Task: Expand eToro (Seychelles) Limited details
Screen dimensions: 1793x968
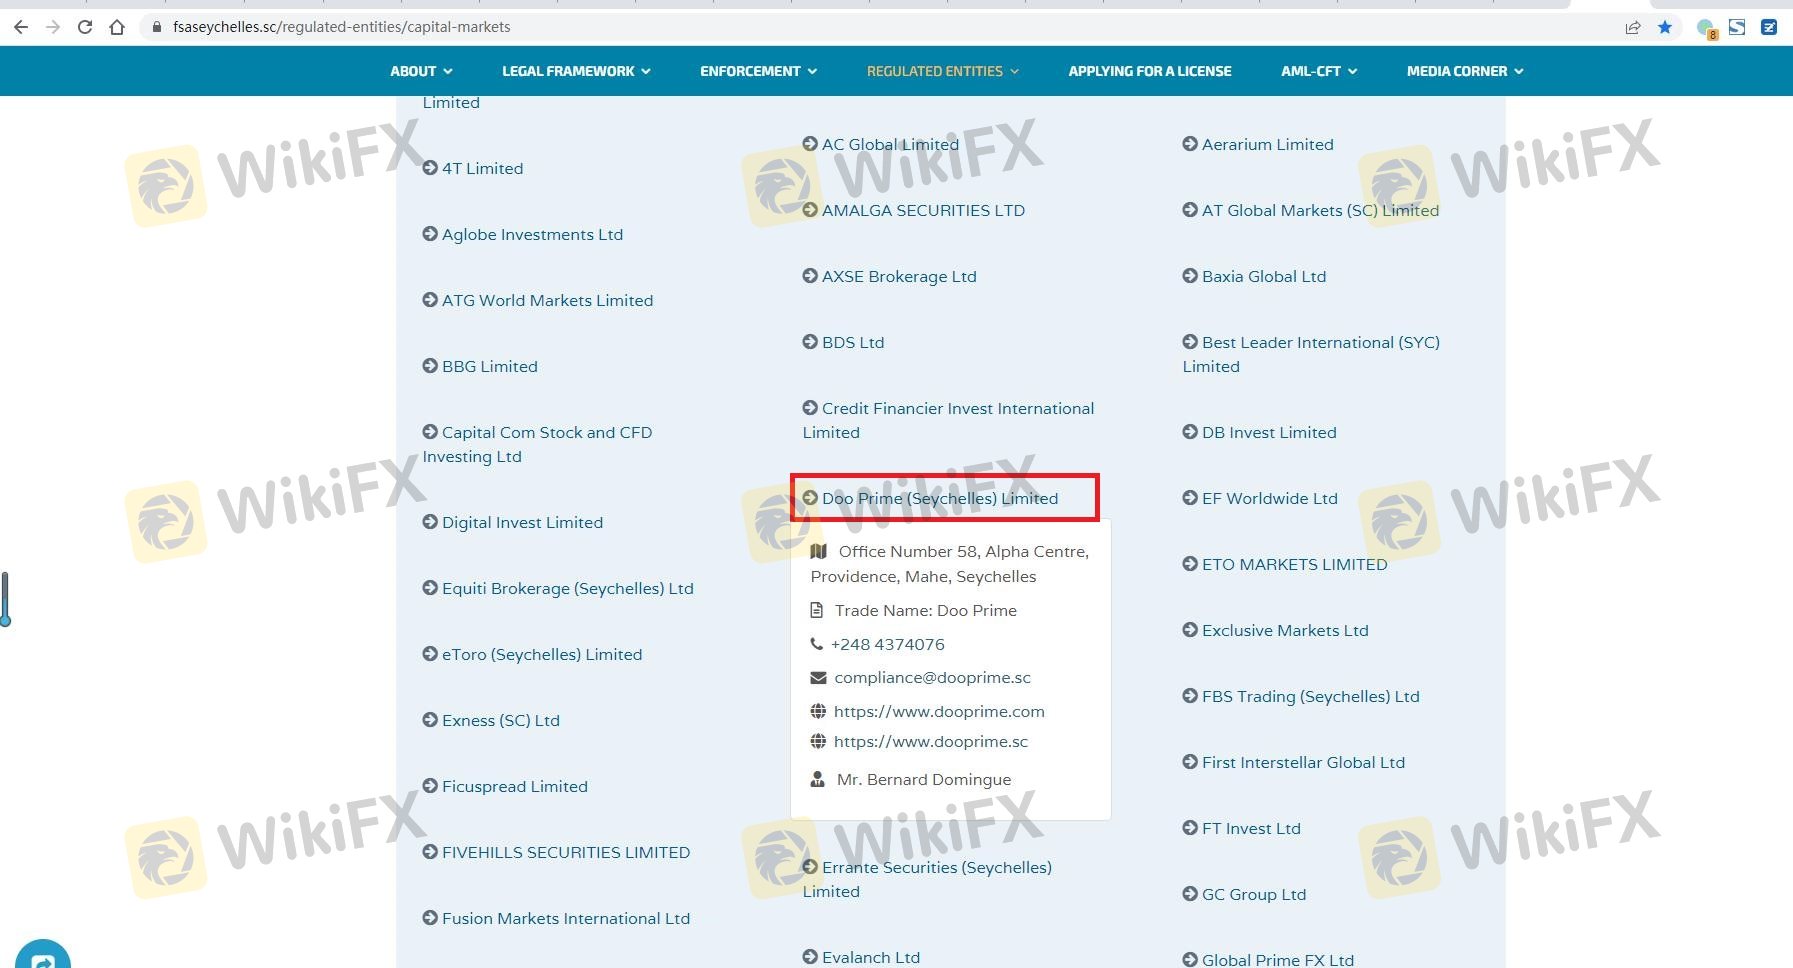Action: (541, 654)
